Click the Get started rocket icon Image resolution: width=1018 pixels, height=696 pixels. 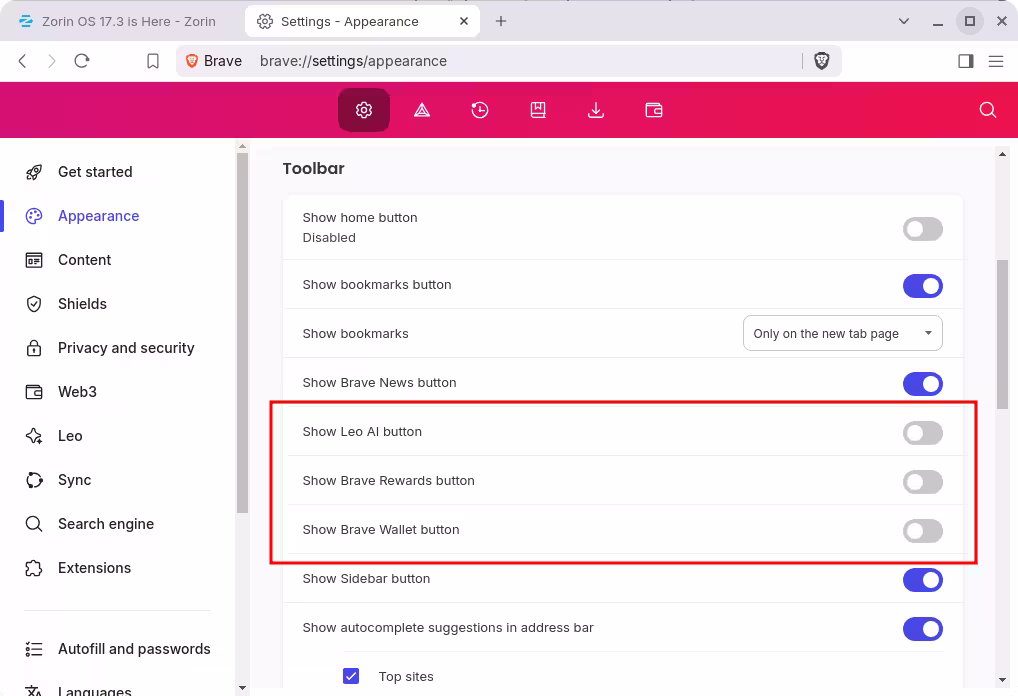(34, 172)
